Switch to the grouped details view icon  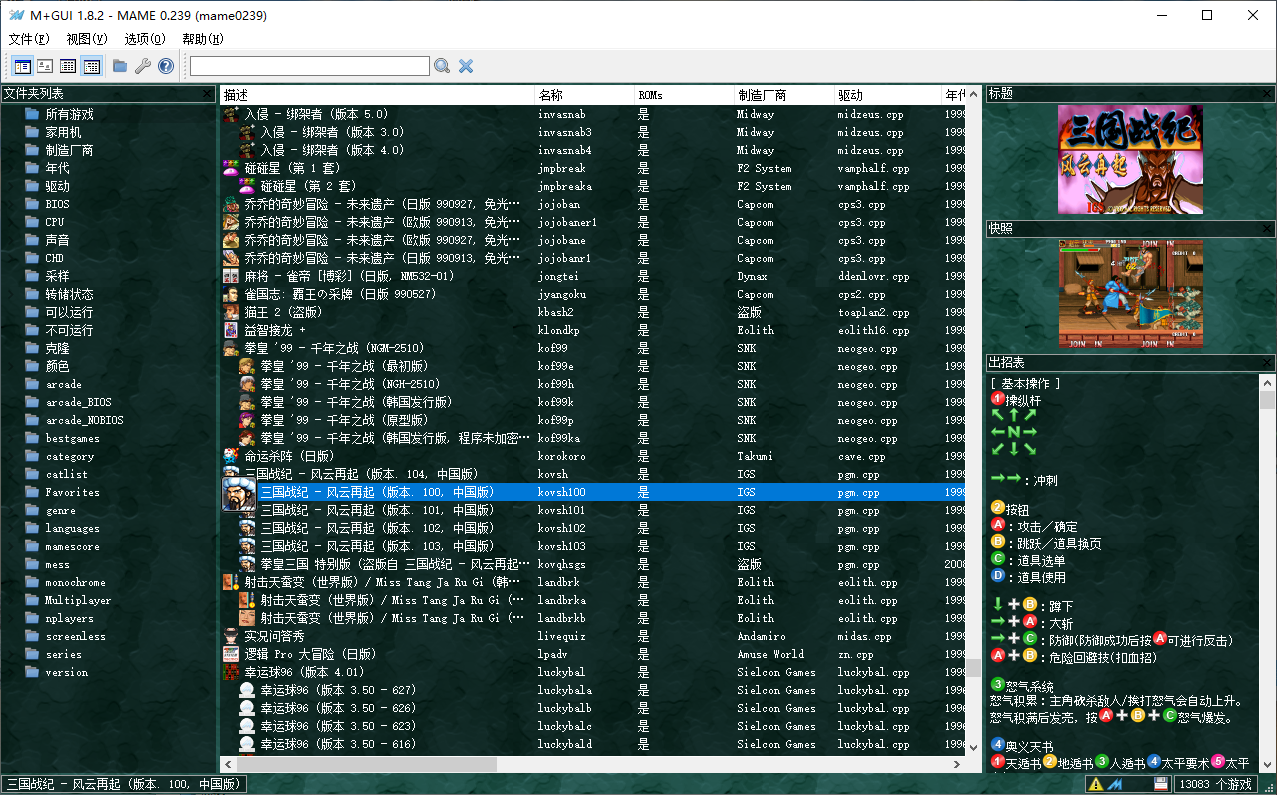coord(92,66)
